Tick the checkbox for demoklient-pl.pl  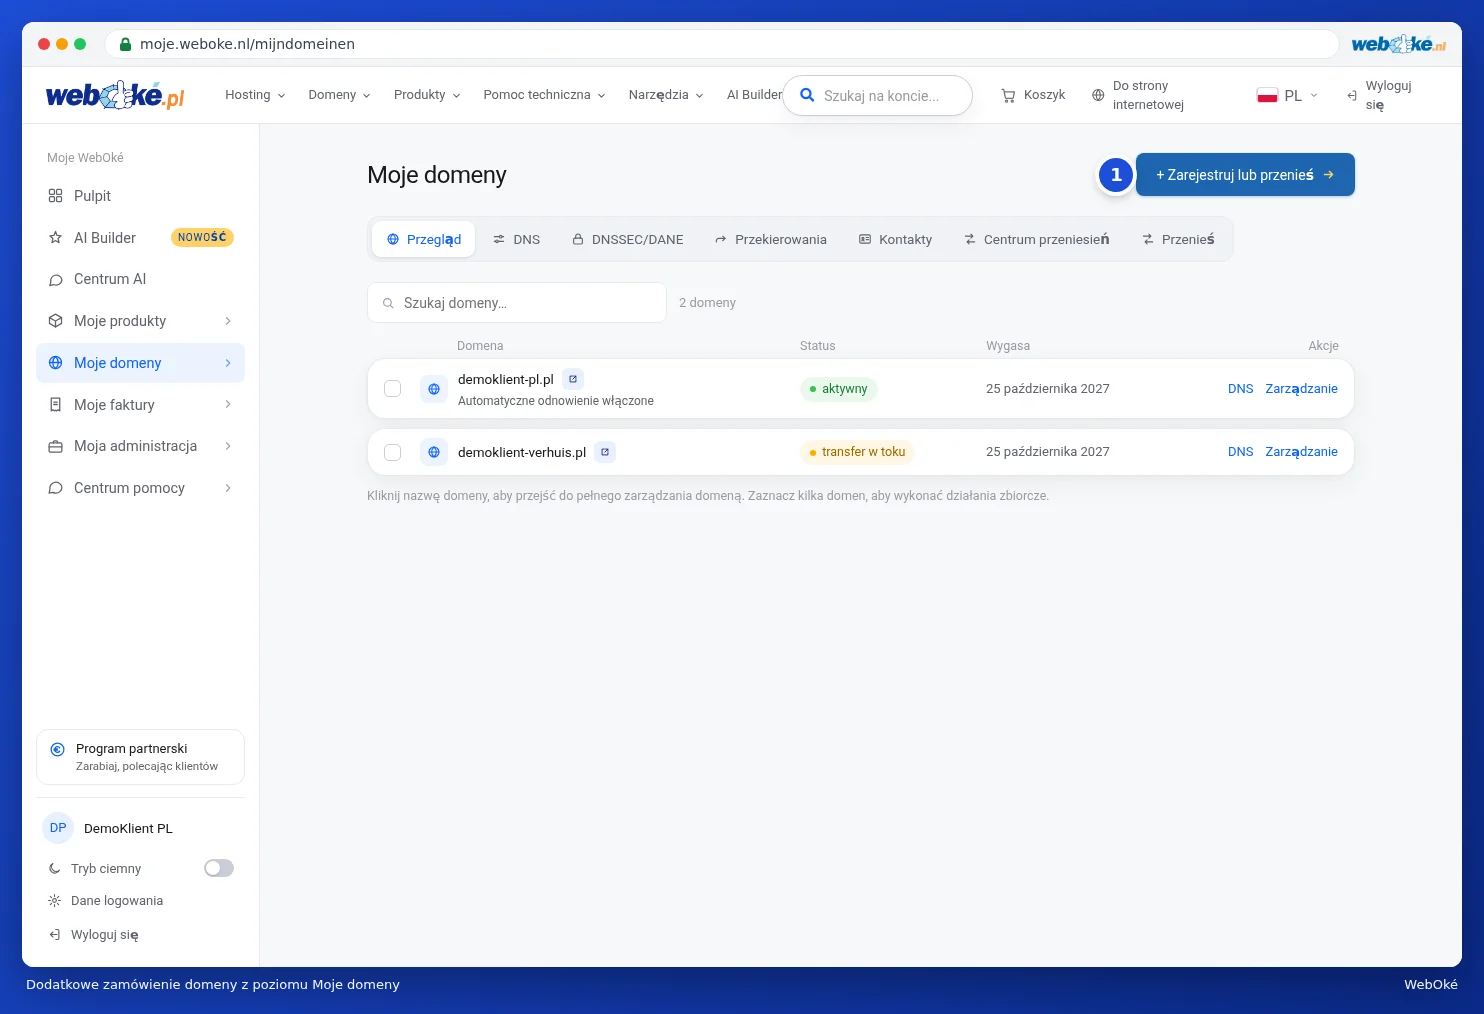(393, 388)
